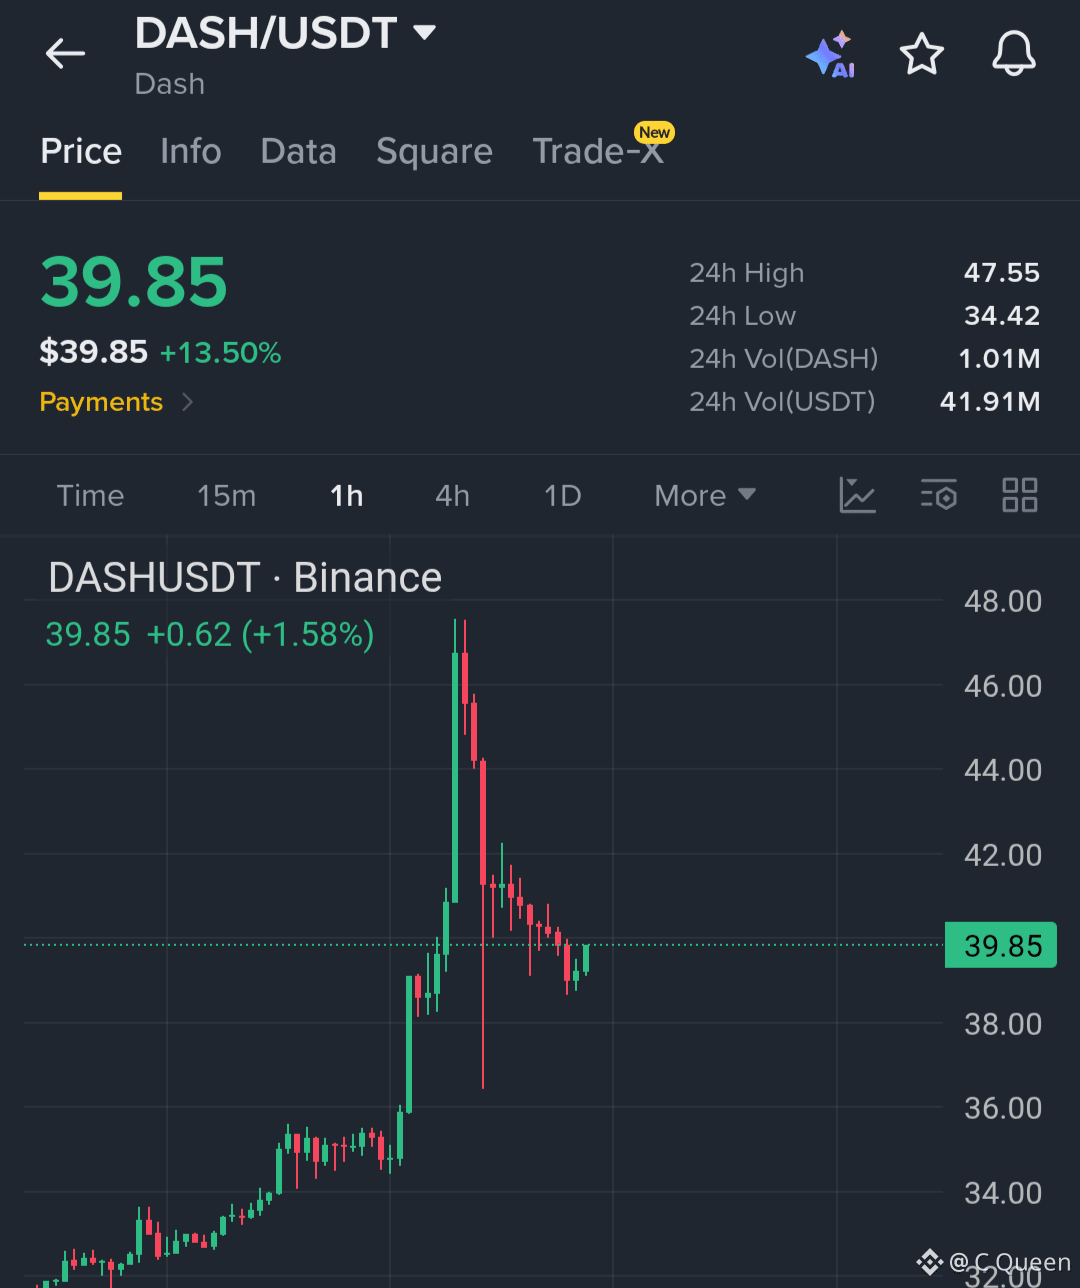Tap the large 39.85 price
The image size is (1080, 1288).
(x=134, y=282)
